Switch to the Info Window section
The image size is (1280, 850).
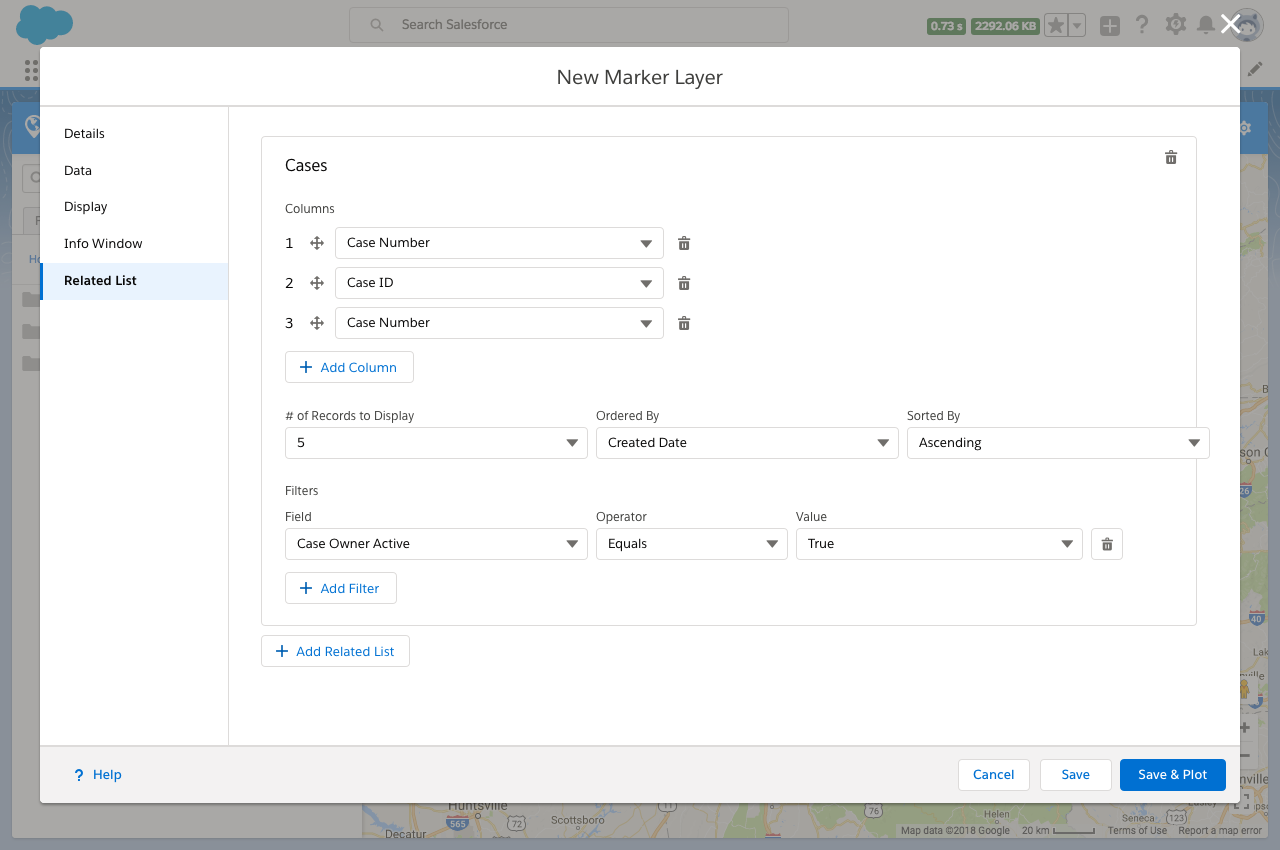pyautogui.click(x=134, y=244)
